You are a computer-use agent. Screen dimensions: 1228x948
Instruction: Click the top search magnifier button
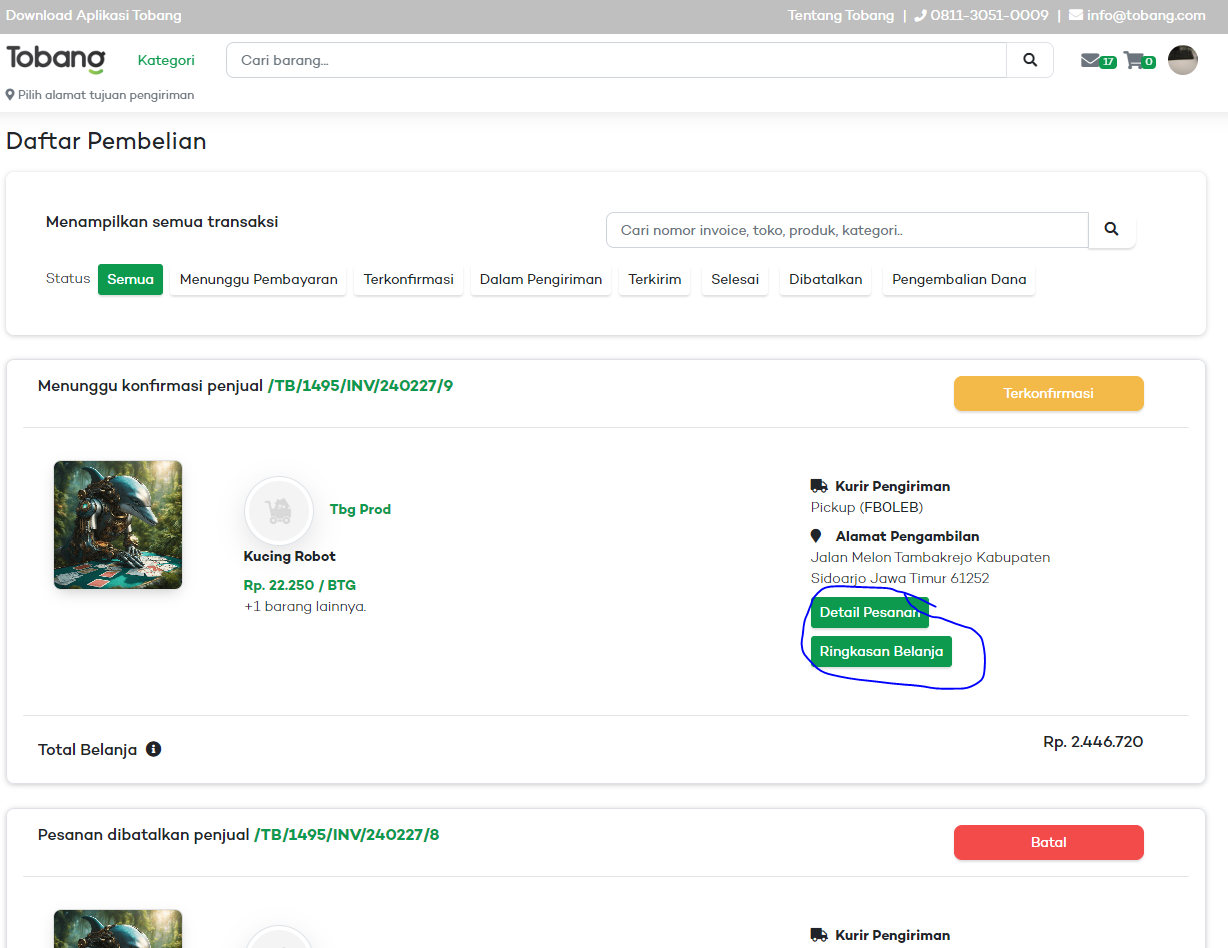tap(1030, 60)
